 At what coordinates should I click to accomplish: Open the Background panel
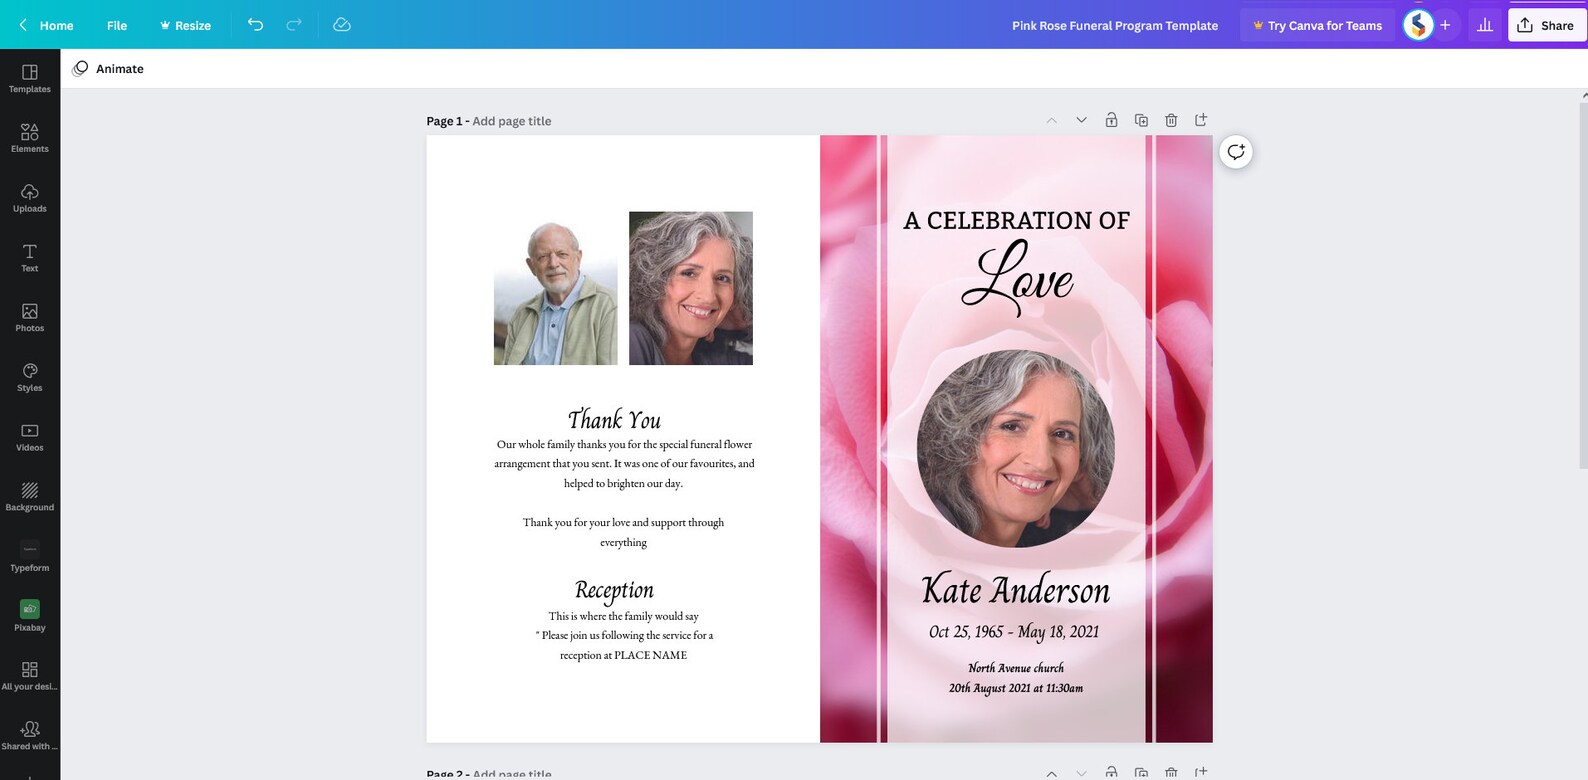pos(30,498)
